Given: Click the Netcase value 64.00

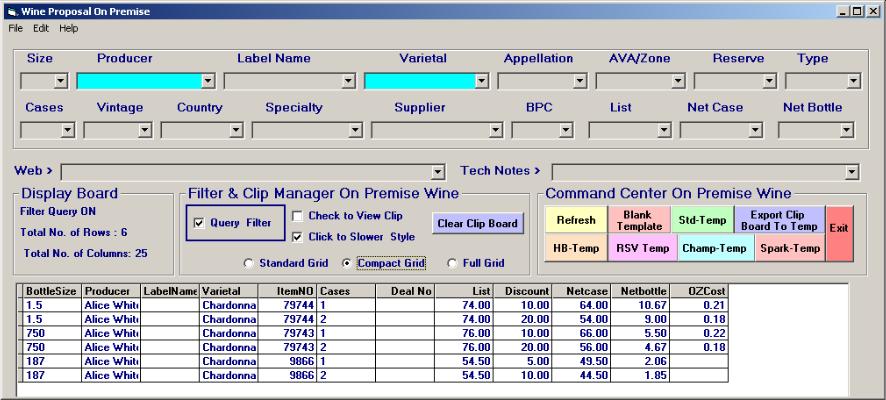Looking at the screenshot, I should tap(581, 305).
